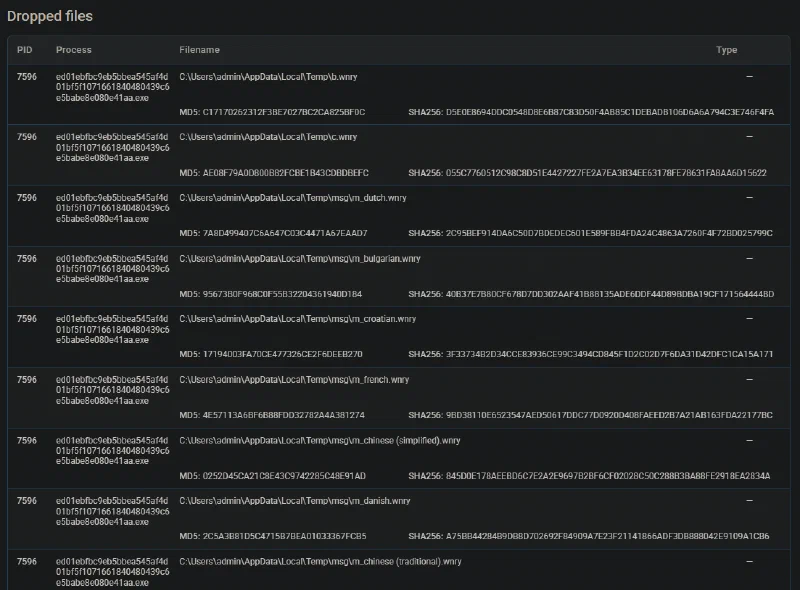Click the Type column header
The height and width of the screenshot is (590, 800).
point(727,50)
